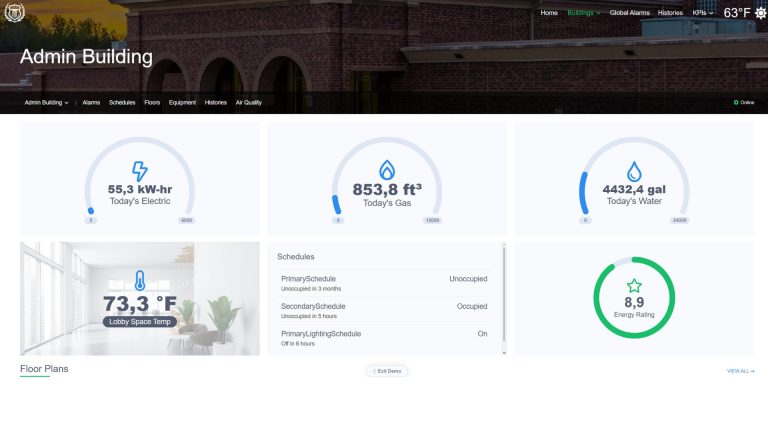The height and width of the screenshot is (432, 768).
Task: Click the green star Energy Rating icon
Action: (x=634, y=286)
